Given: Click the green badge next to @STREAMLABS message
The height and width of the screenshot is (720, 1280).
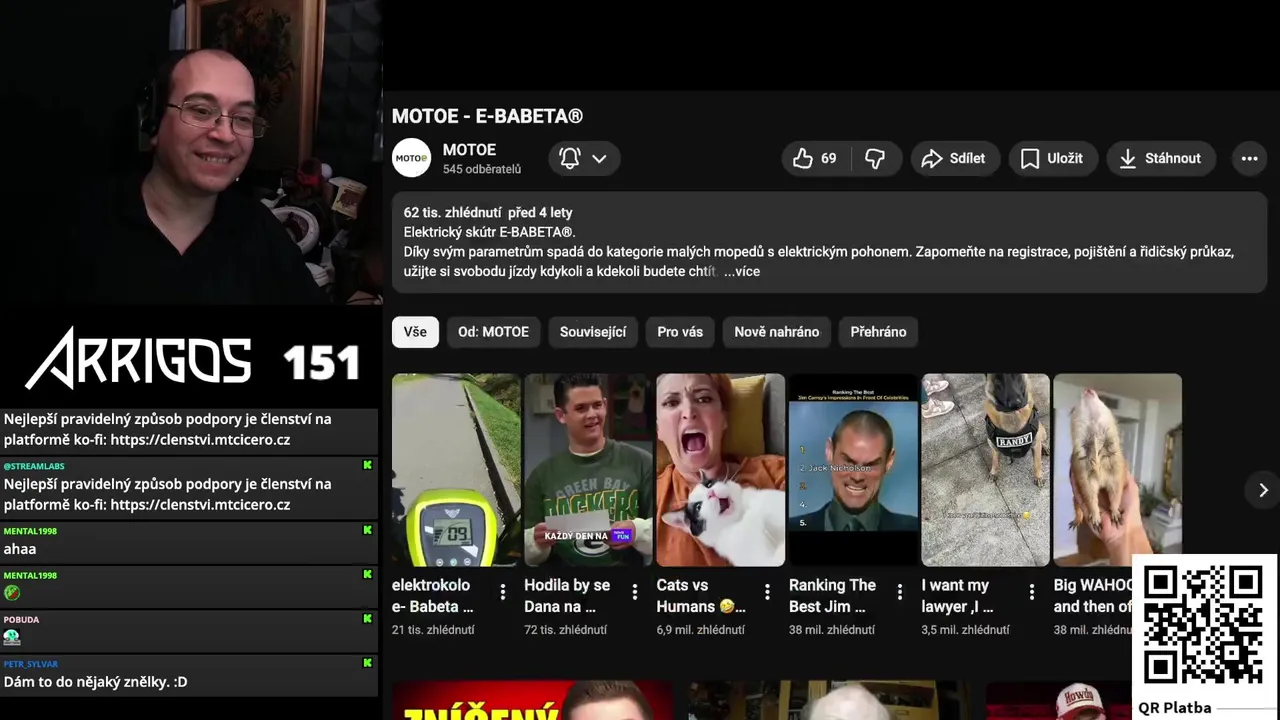Looking at the screenshot, I should [x=367, y=466].
